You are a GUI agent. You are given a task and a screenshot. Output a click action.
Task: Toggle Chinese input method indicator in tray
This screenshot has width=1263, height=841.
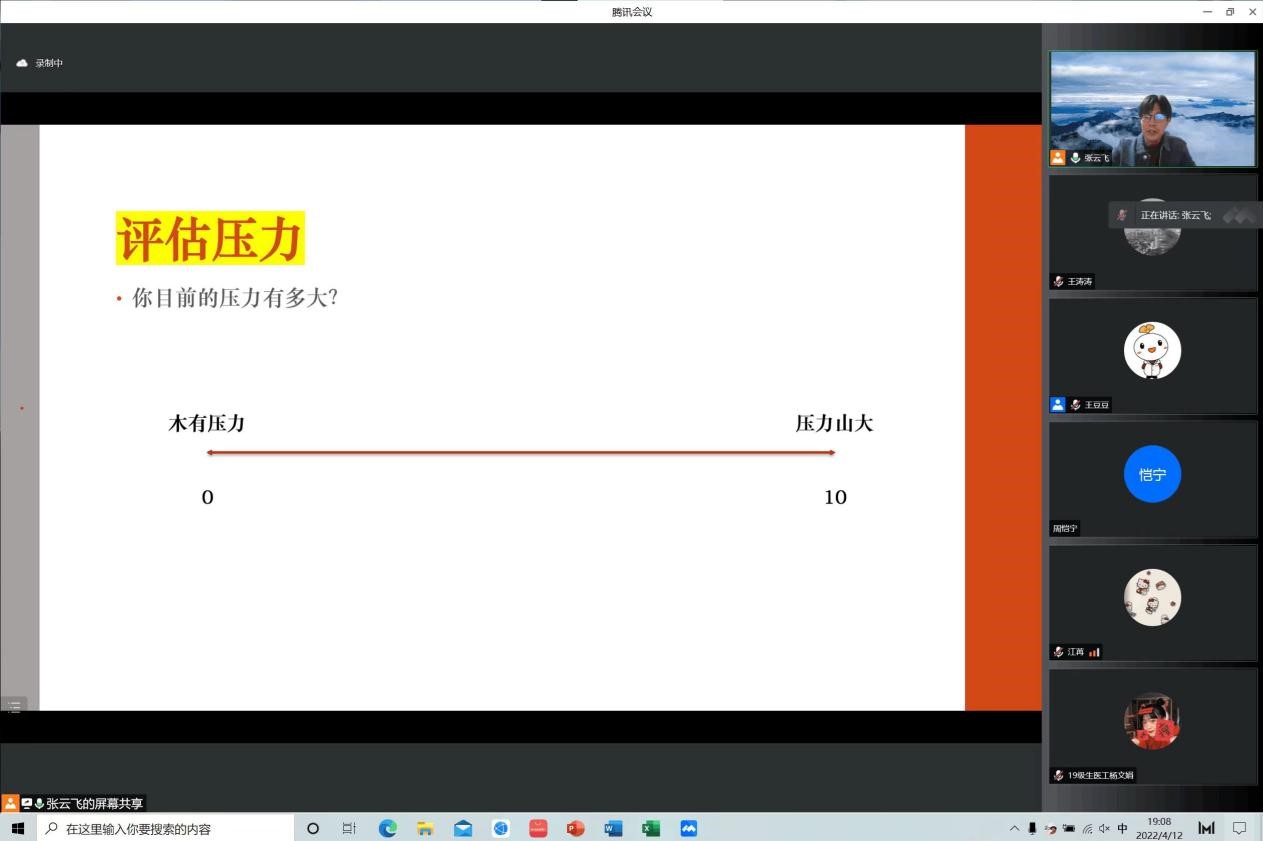[x=1122, y=828]
